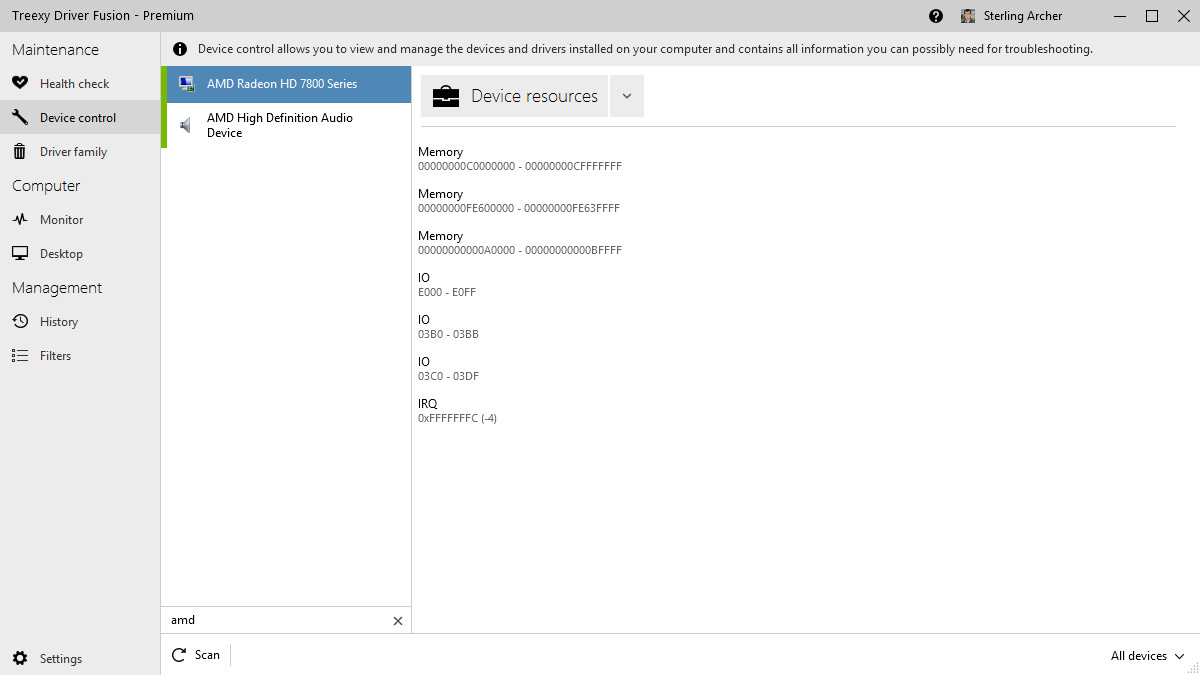Expand the chevron beside Device resources

tap(627, 96)
